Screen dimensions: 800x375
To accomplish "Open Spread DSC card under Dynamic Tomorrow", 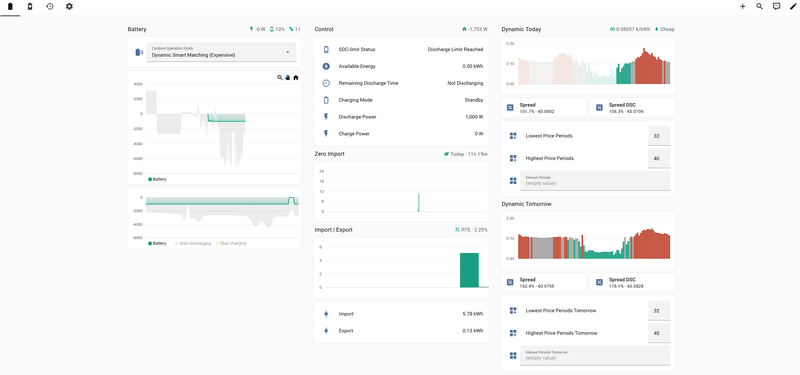I will pyautogui.click(x=633, y=282).
